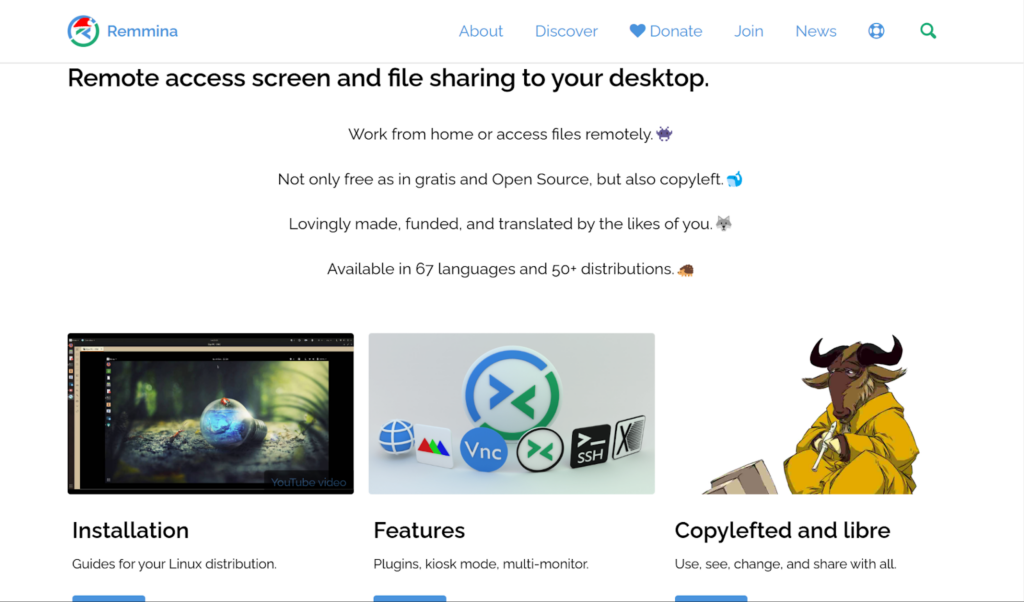The height and width of the screenshot is (602, 1024).
Task: Go to the Join page
Action: click(748, 31)
